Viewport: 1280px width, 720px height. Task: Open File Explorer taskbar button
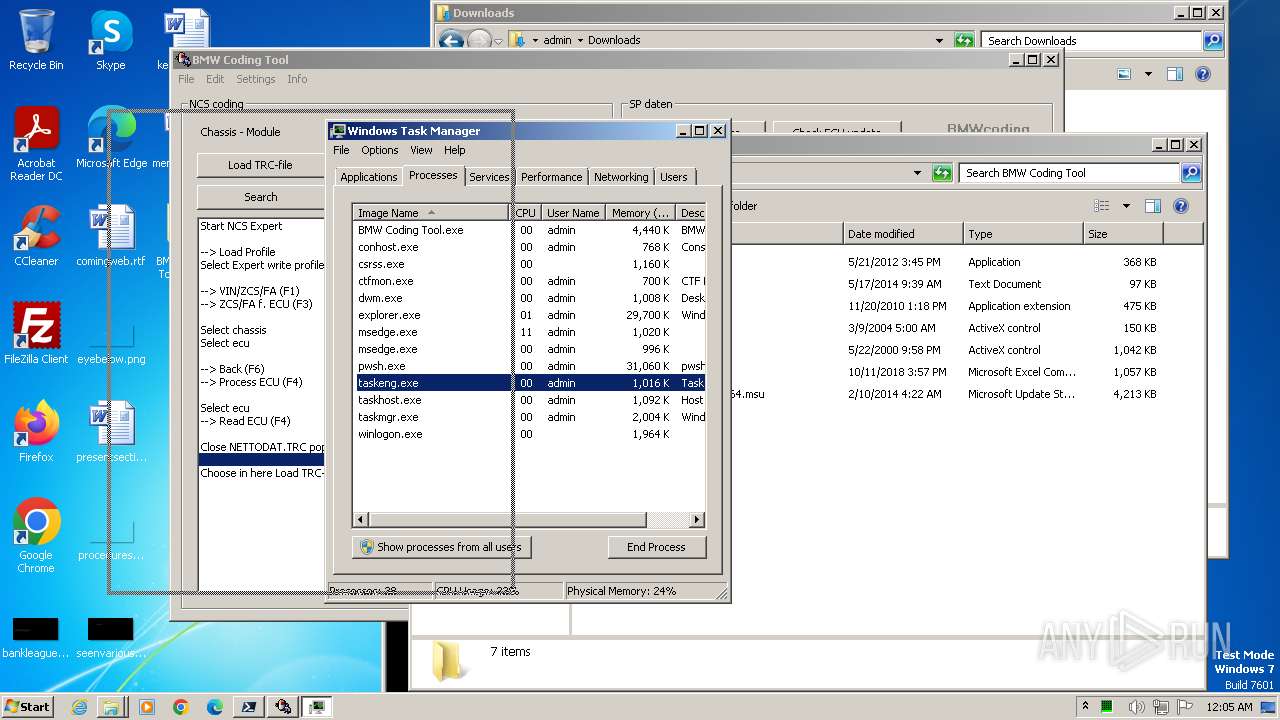point(110,707)
